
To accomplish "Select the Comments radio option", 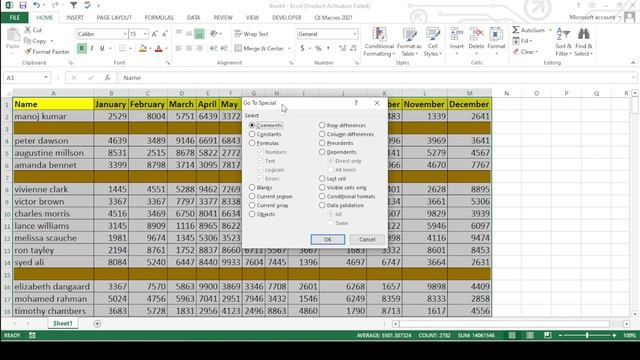I will coord(252,125).
